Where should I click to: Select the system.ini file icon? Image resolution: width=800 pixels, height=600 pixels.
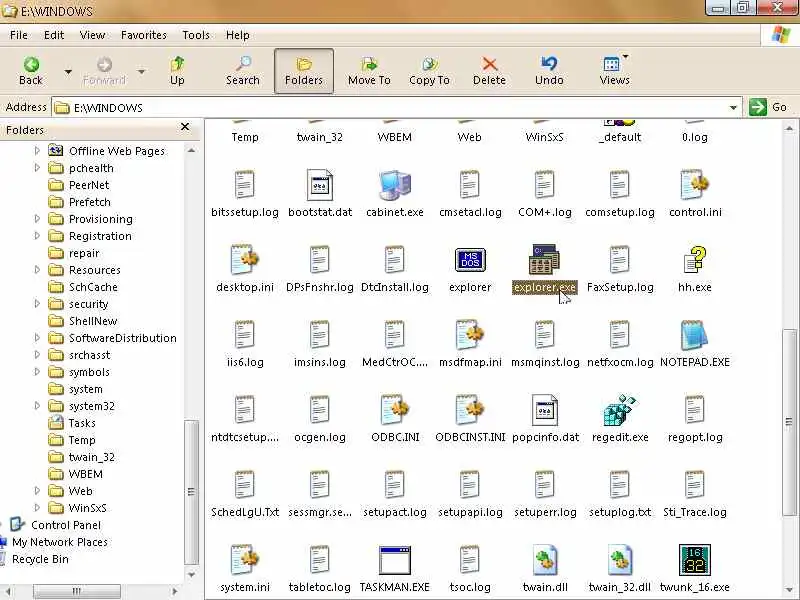tap(245, 560)
